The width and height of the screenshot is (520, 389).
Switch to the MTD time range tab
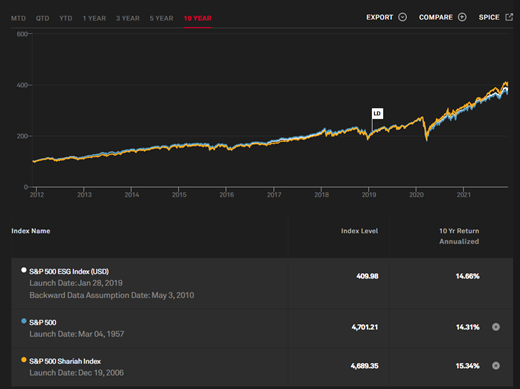point(18,18)
